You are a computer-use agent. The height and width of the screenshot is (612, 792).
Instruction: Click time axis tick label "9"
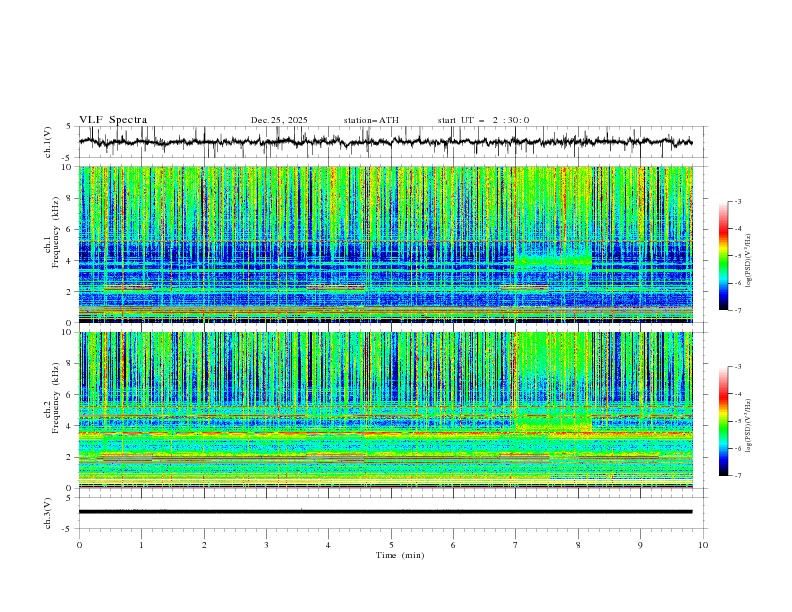coord(640,545)
